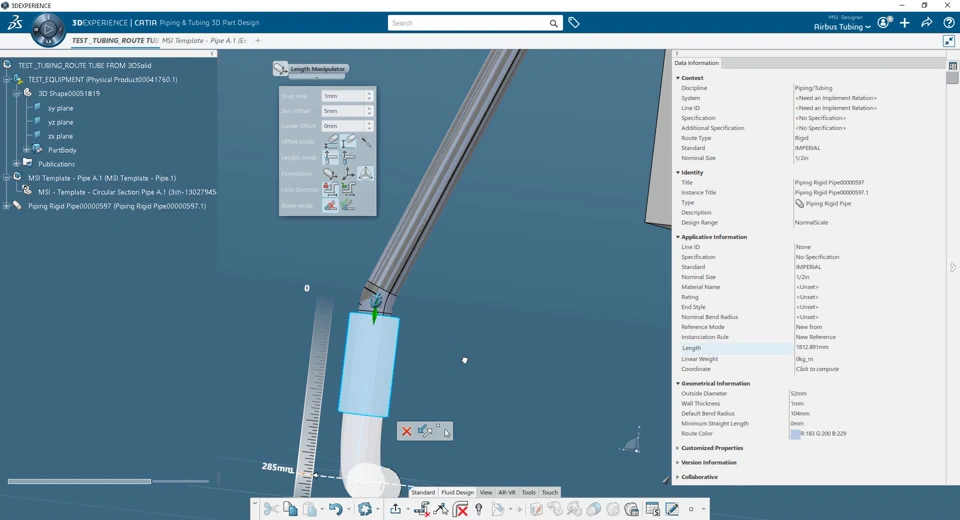Click the Update cycle icon in bottom toolbar
This screenshot has height=520, width=960.
pos(365,509)
